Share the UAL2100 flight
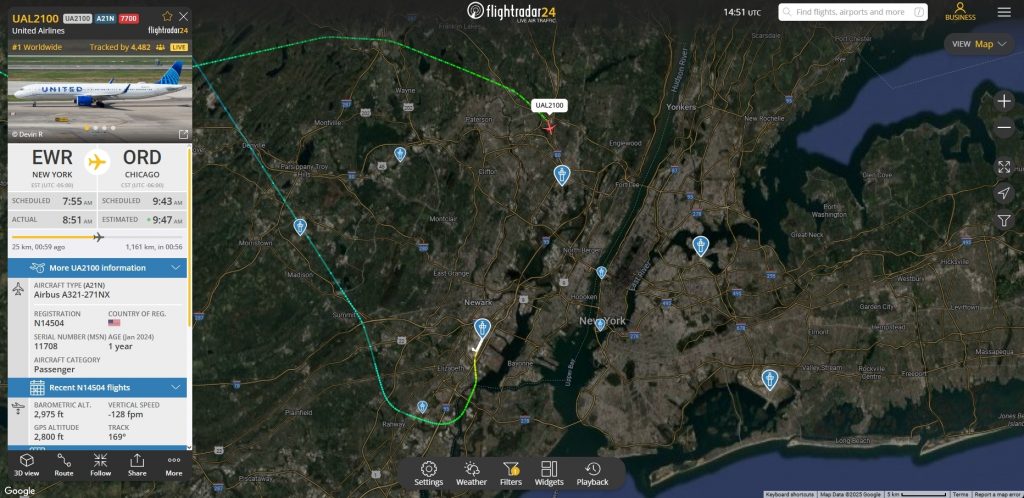 coord(137,465)
